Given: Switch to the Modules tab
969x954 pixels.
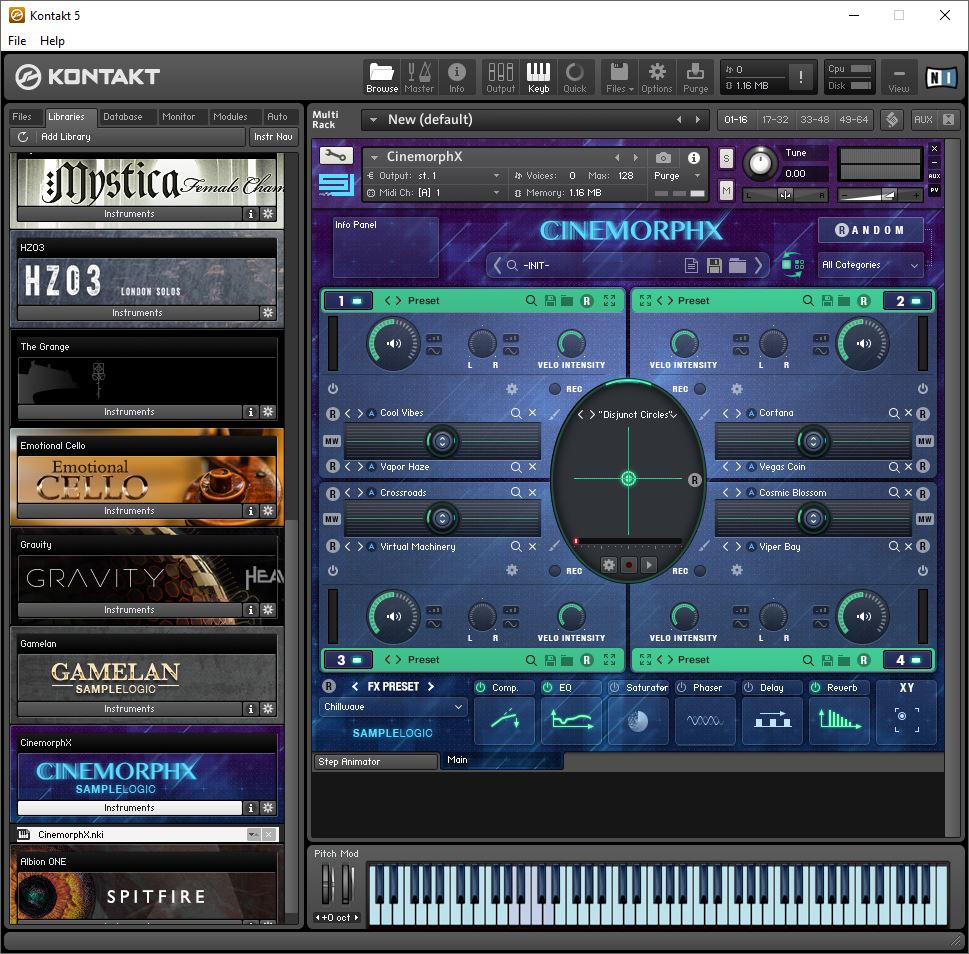Looking at the screenshot, I should [x=230, y=117].
